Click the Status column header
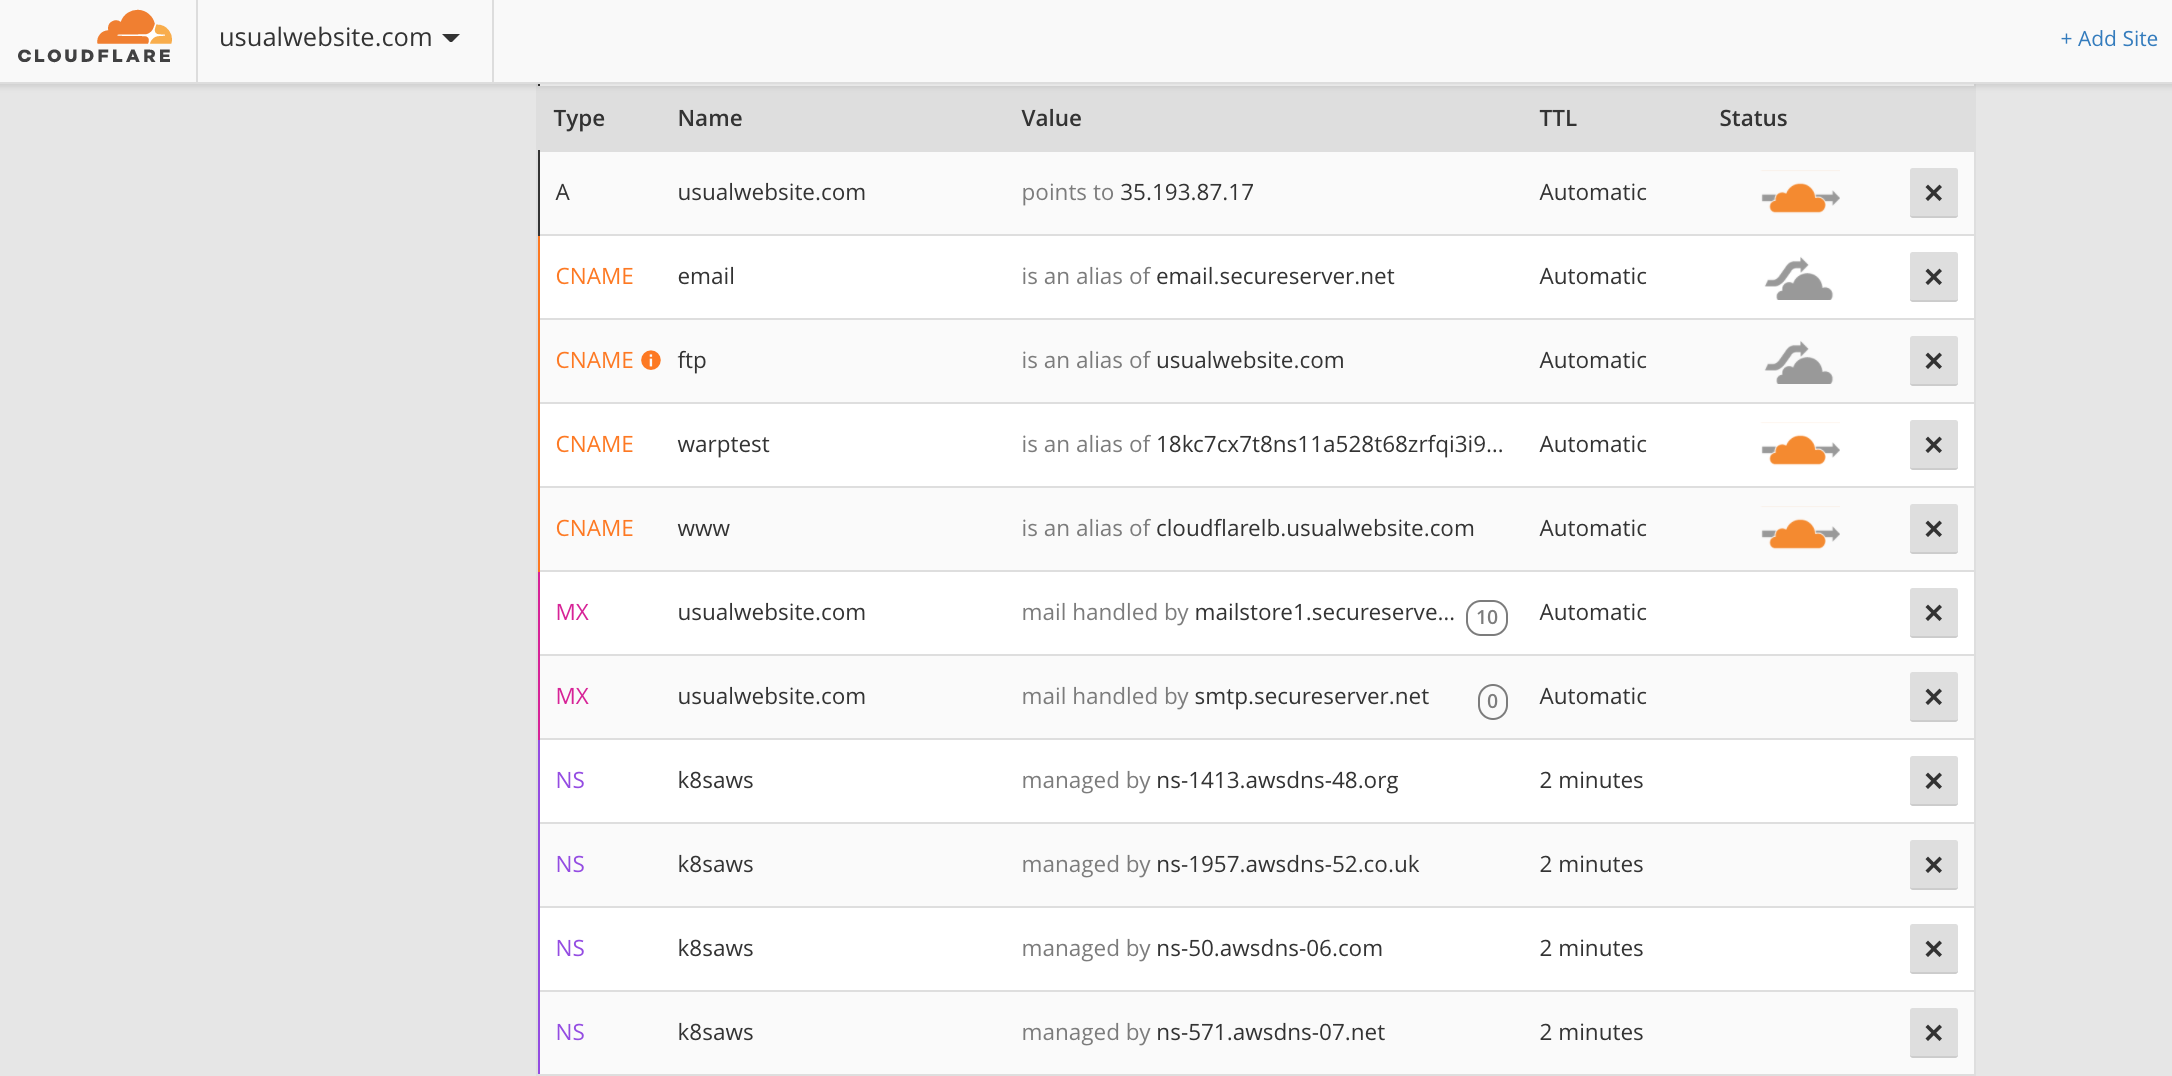This screenshot has height=1076, width=2172. [1753, 118]
